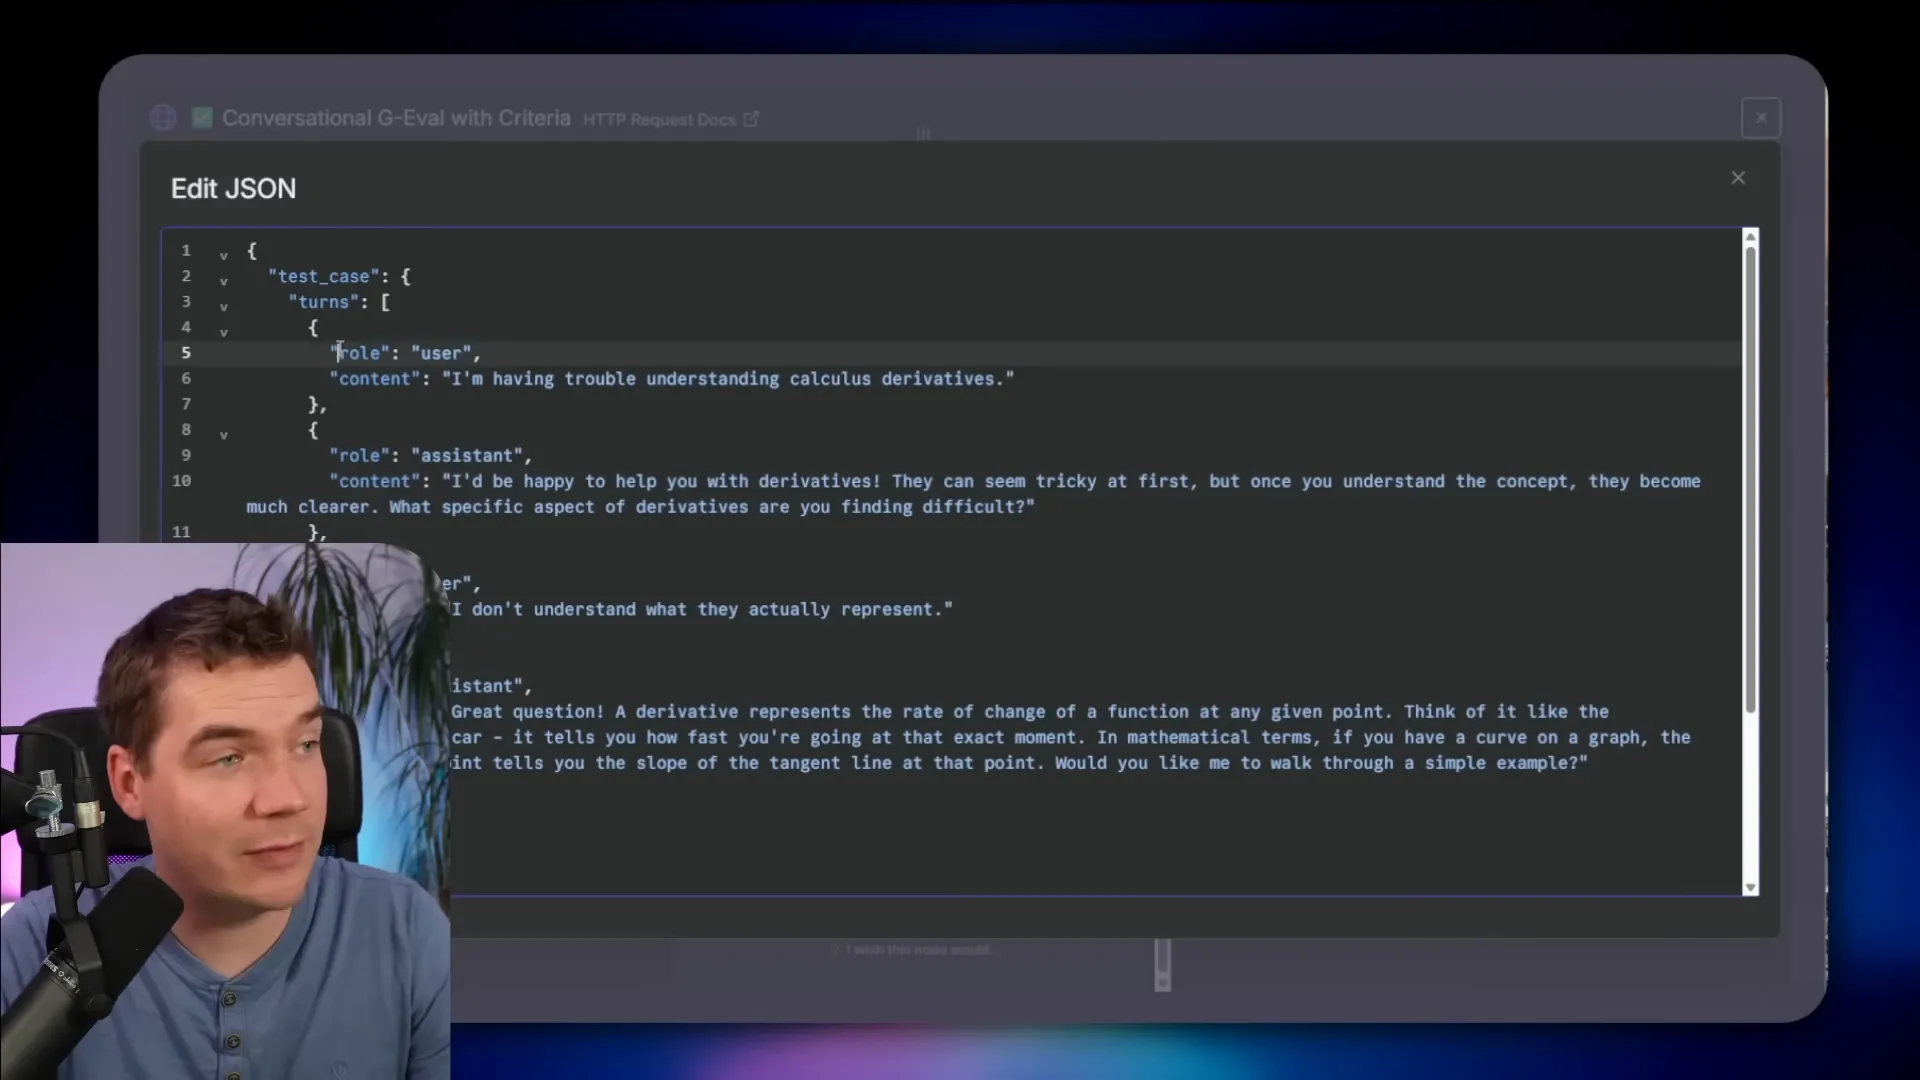The image size is (1920, 1080).
Task: Collapse the fold arrow on line 4
Action: (x=223, y=332)
